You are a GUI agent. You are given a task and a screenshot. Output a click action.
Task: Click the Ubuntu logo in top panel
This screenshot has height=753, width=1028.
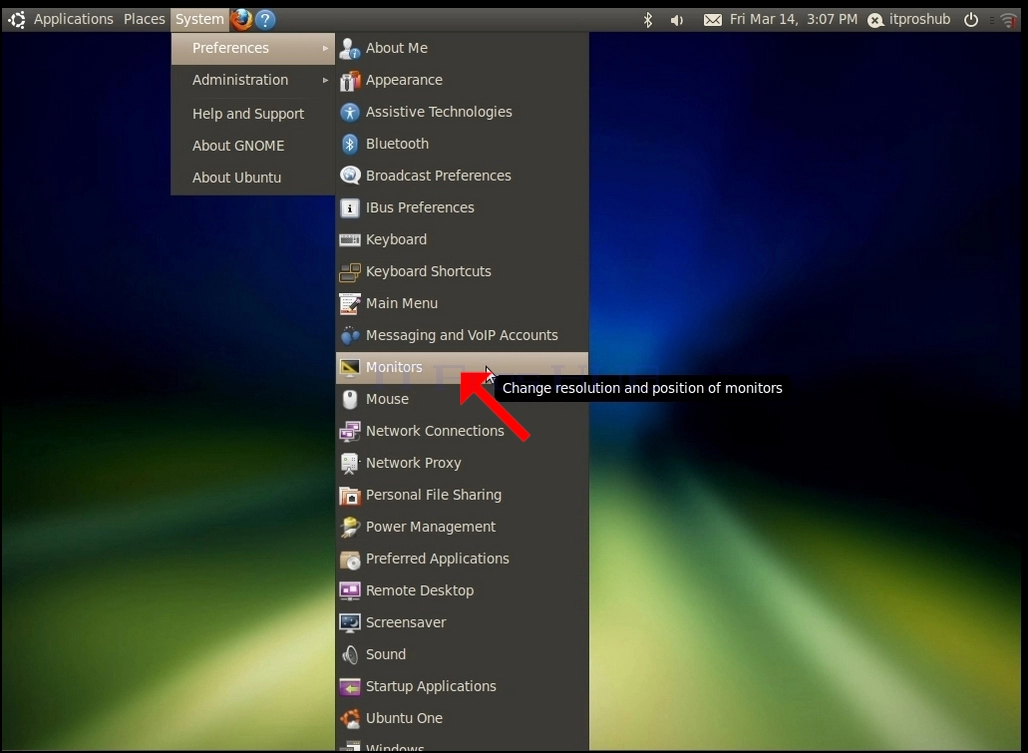pos(16,20)
